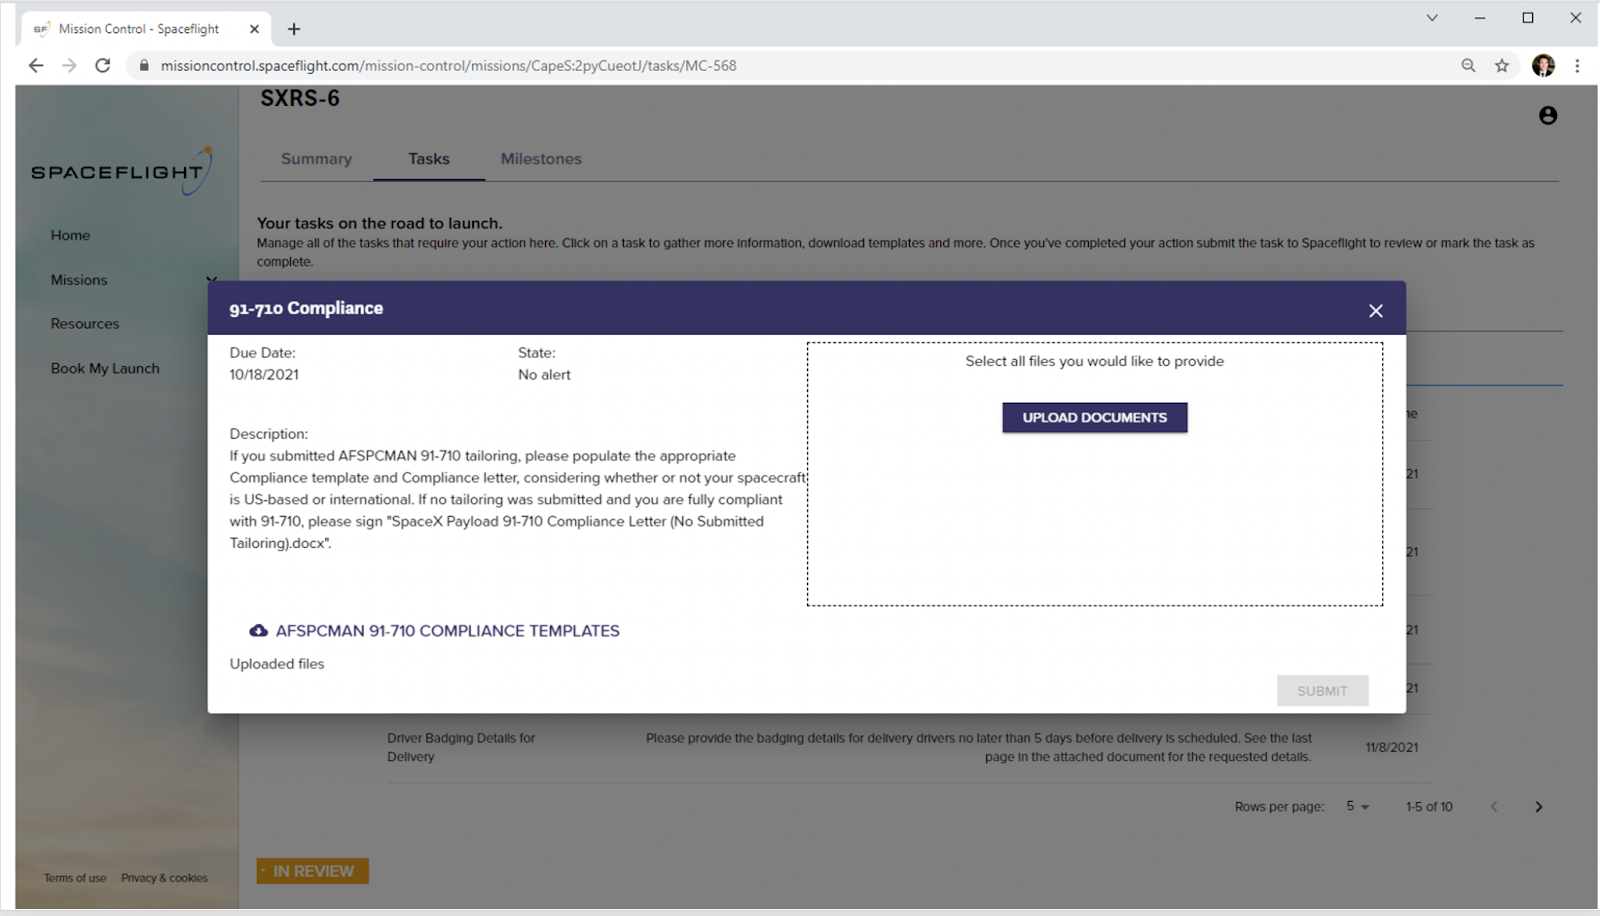View site security lock info
1600x916 pixels.
(x=144, y=66)
